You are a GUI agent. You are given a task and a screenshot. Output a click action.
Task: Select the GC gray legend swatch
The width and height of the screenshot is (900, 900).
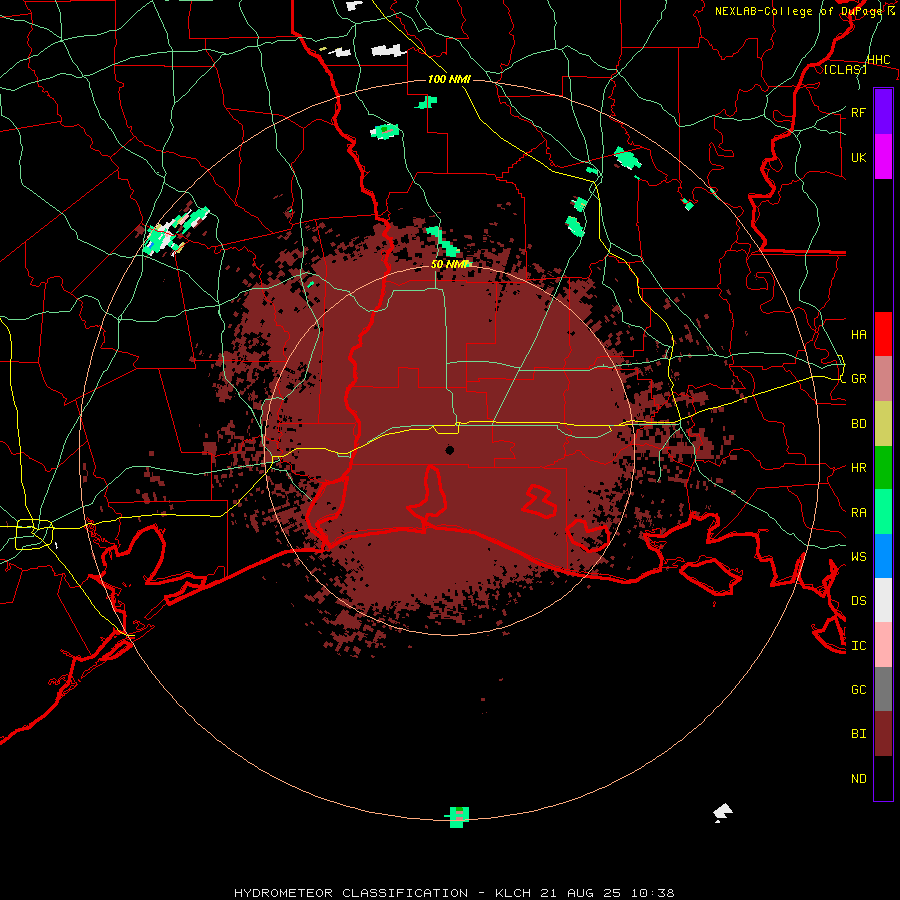(883, 689)
